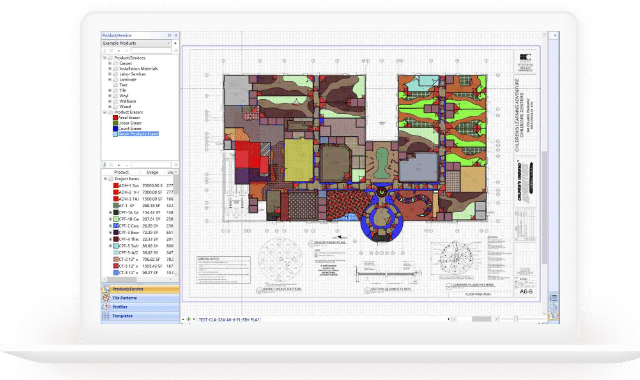
Task: Click the A6-6 sheet number label
Action: pyautogui.click(x=526, y=291)
